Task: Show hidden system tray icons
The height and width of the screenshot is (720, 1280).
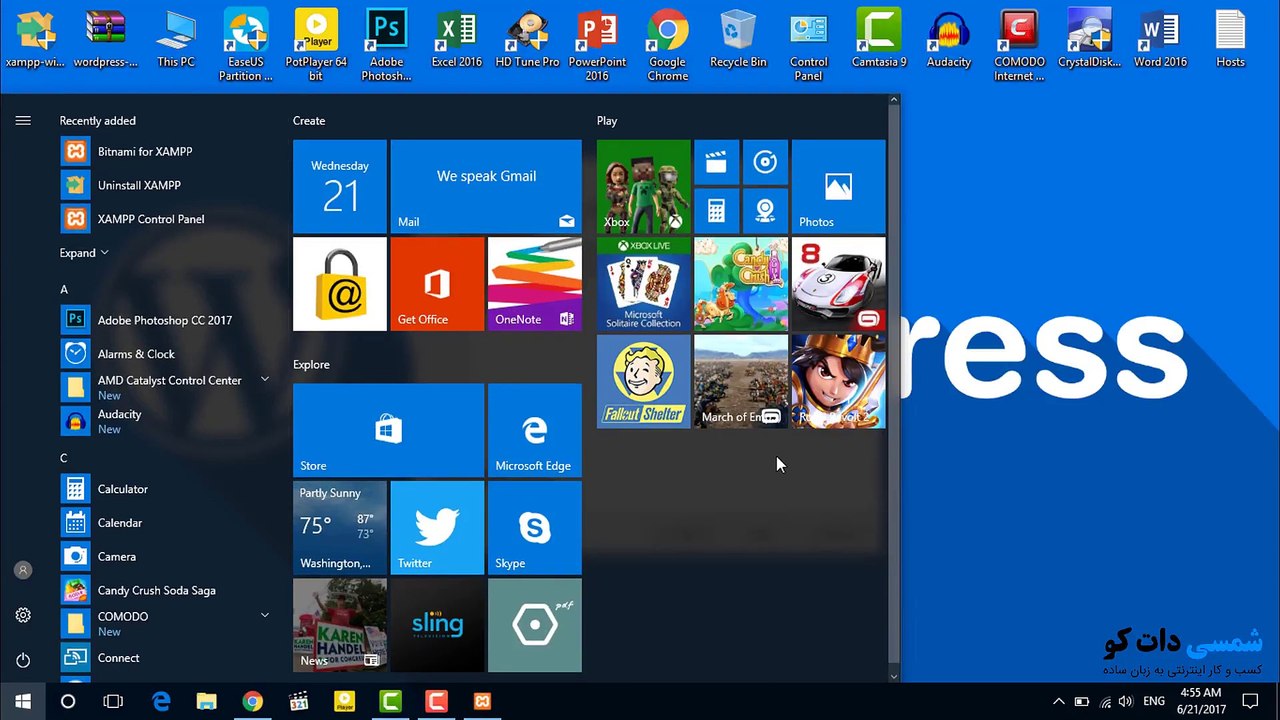Action: click(1059, 702)
